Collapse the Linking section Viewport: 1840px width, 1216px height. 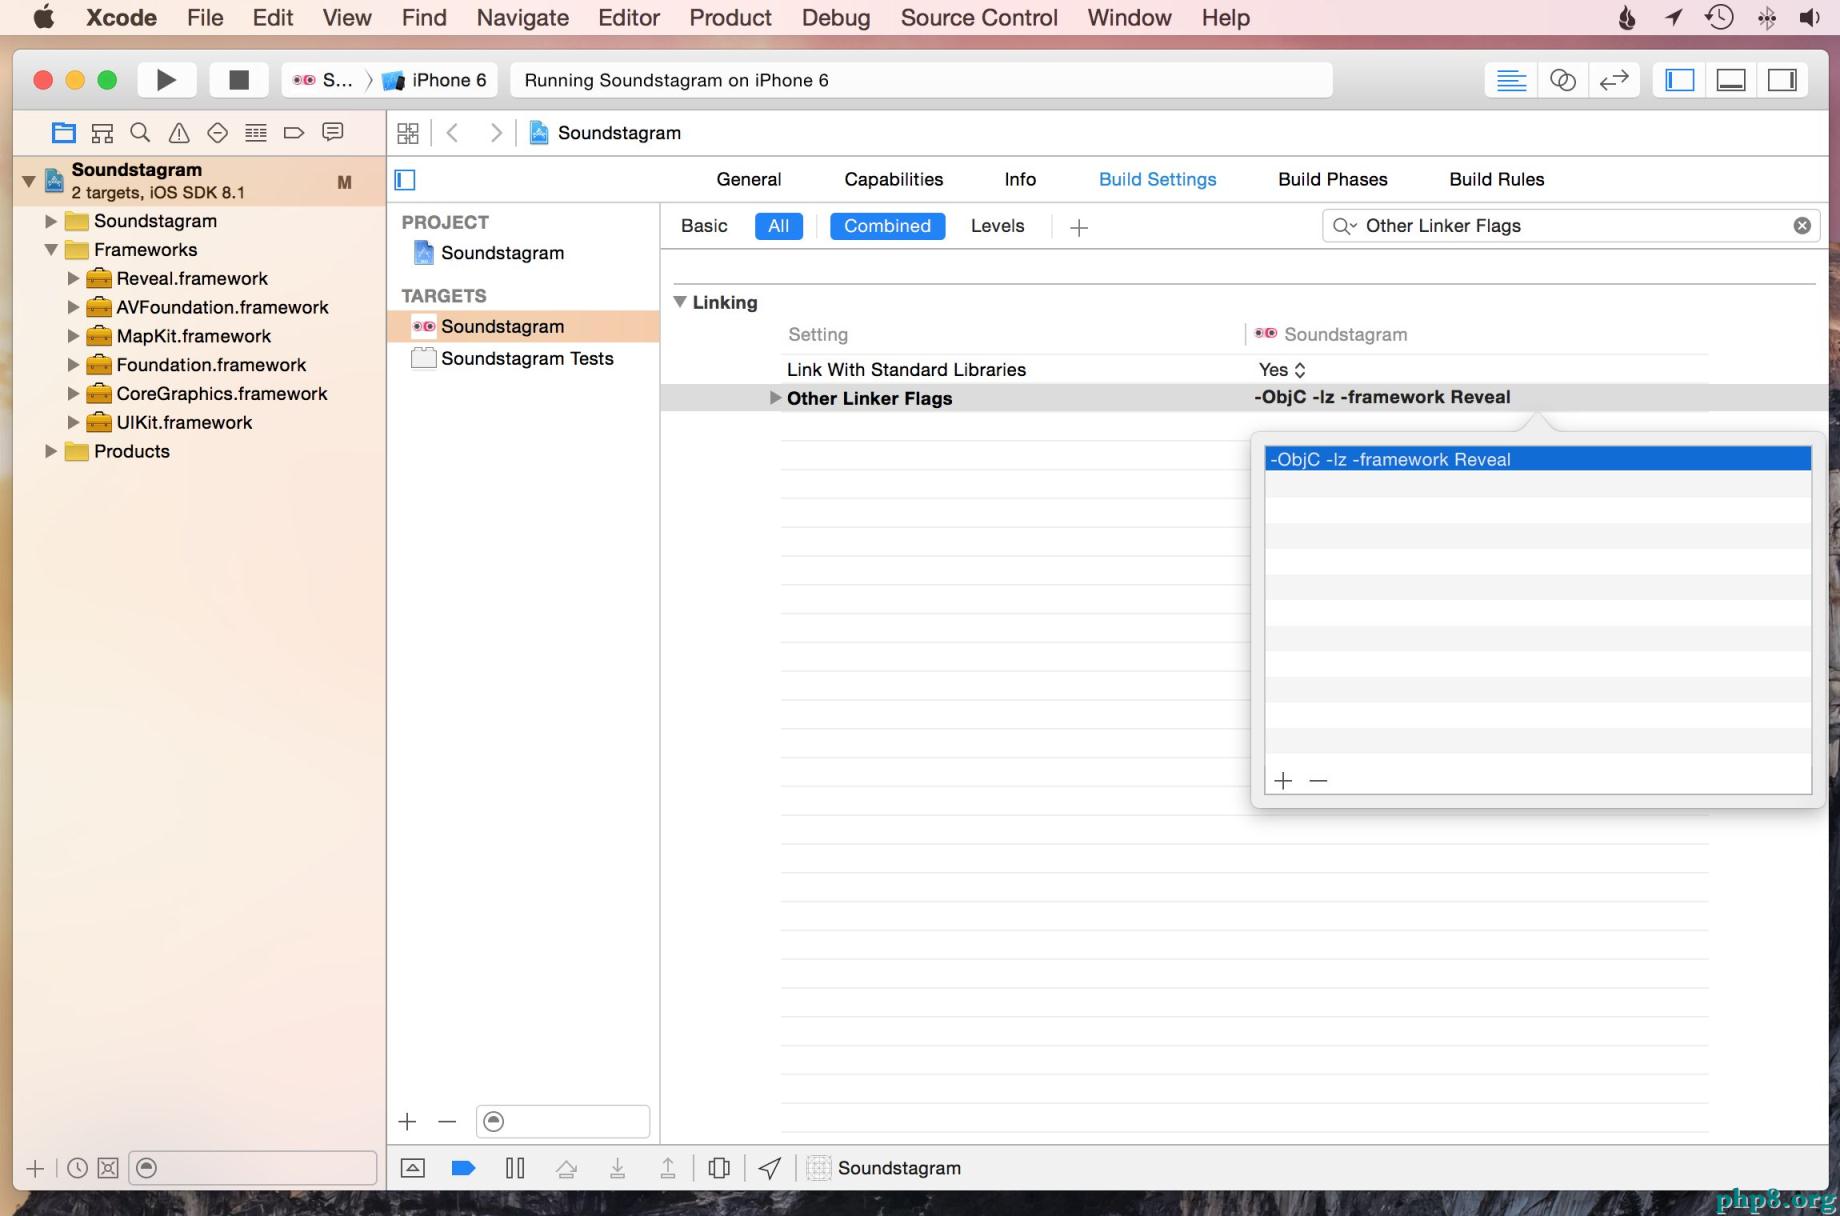pyautogui.click(x=680, y=302)
